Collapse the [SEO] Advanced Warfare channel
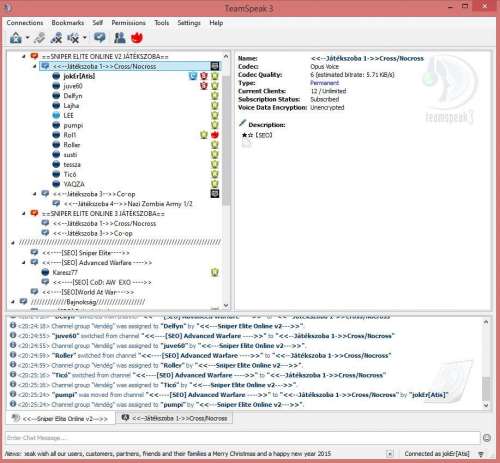This screenshot has width=500, height=463. (24, 262)
